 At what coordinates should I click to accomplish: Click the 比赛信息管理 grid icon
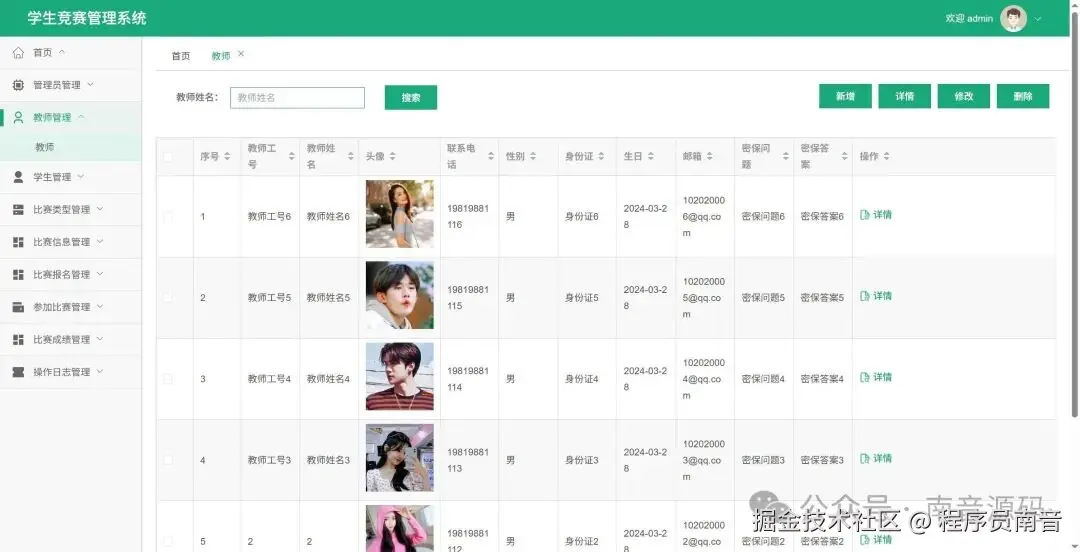(x=19, y=242)
